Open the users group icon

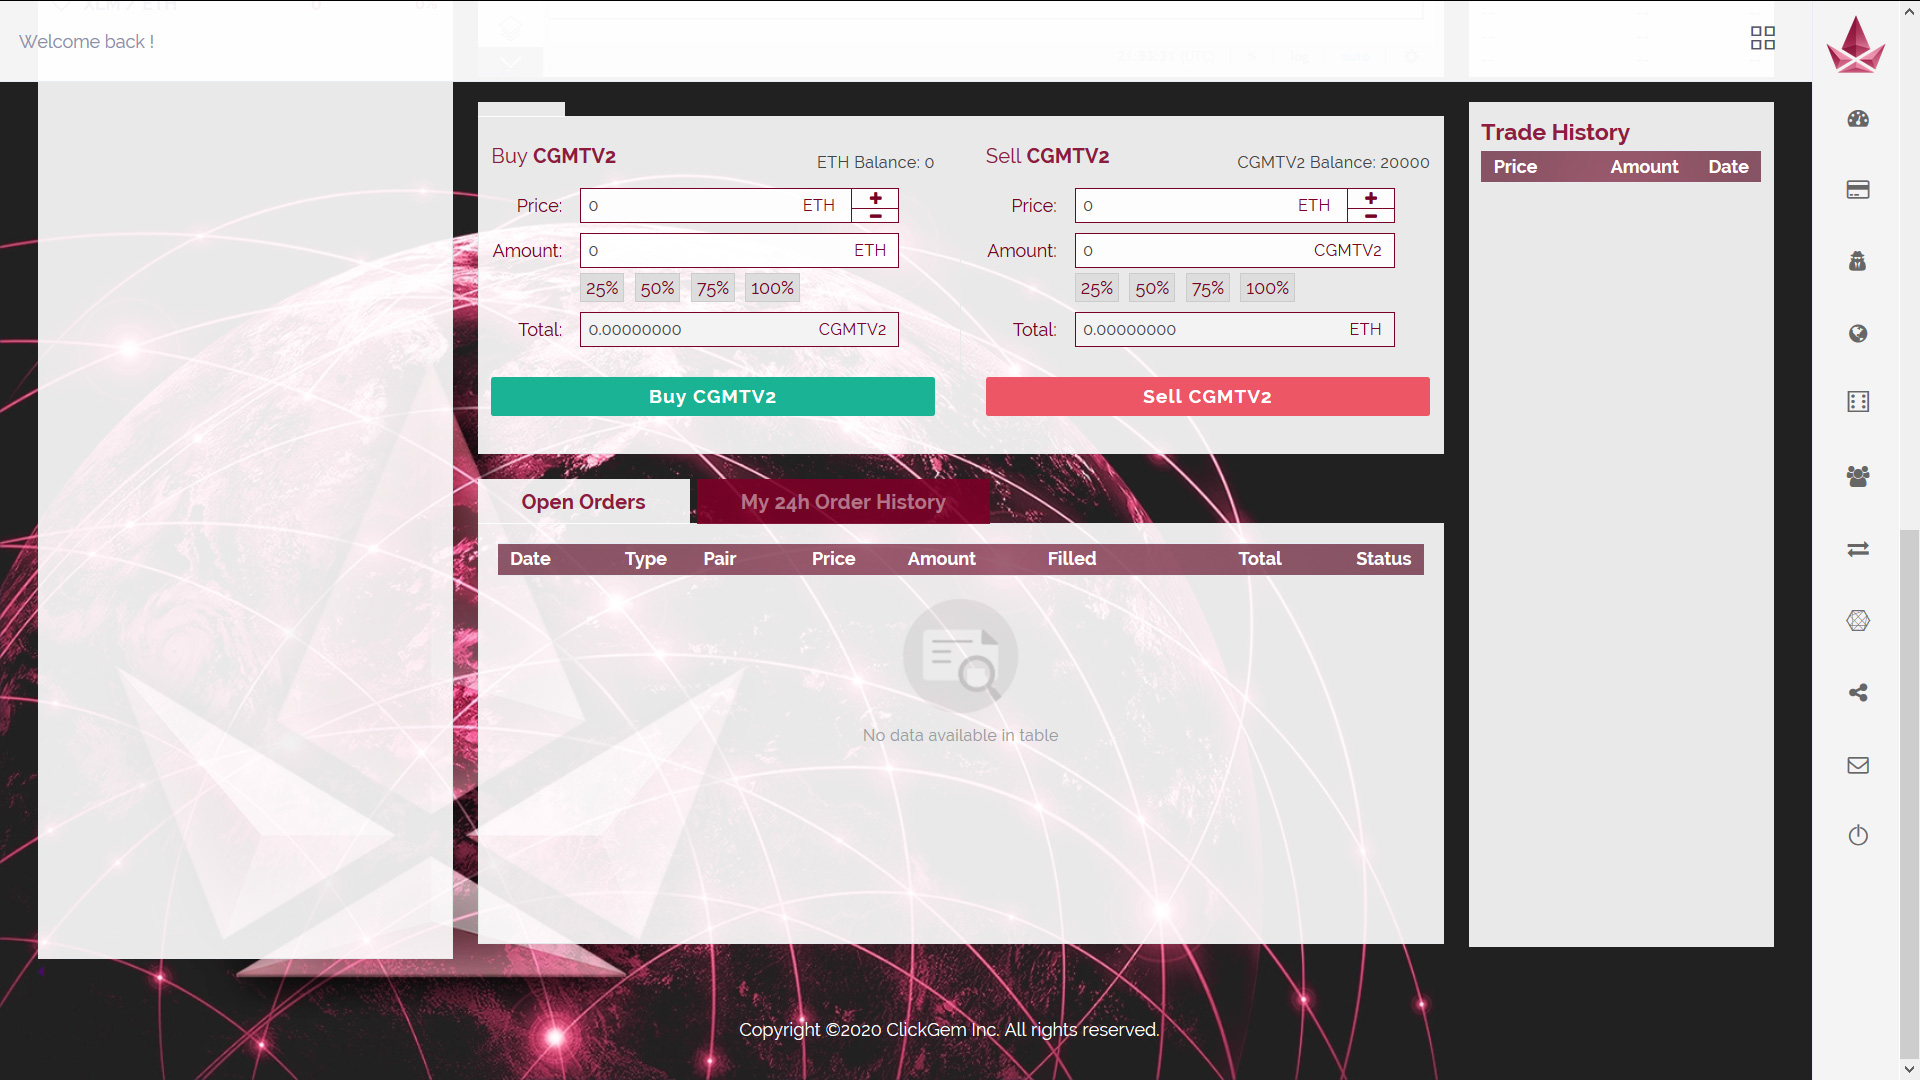click(1858, 477)
